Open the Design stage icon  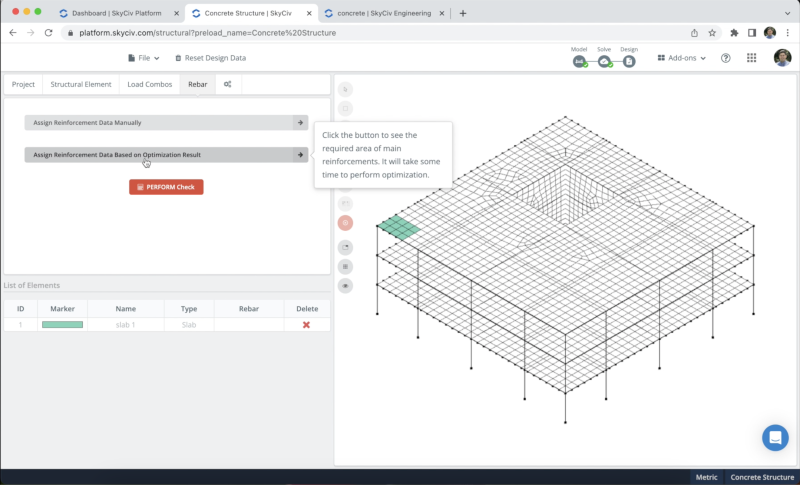(x=629, y=61)
